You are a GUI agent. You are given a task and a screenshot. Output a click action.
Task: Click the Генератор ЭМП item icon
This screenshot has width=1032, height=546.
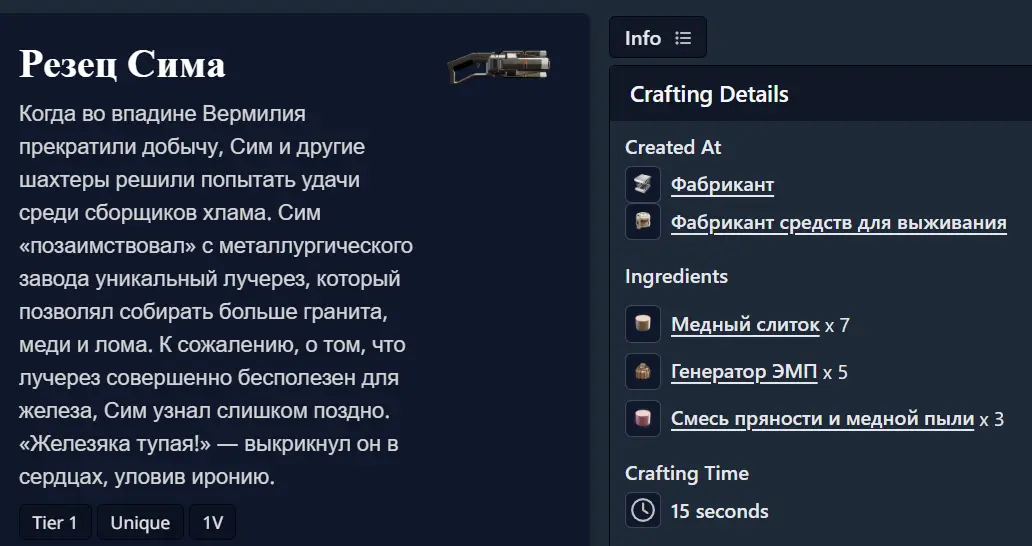(643, 372)
